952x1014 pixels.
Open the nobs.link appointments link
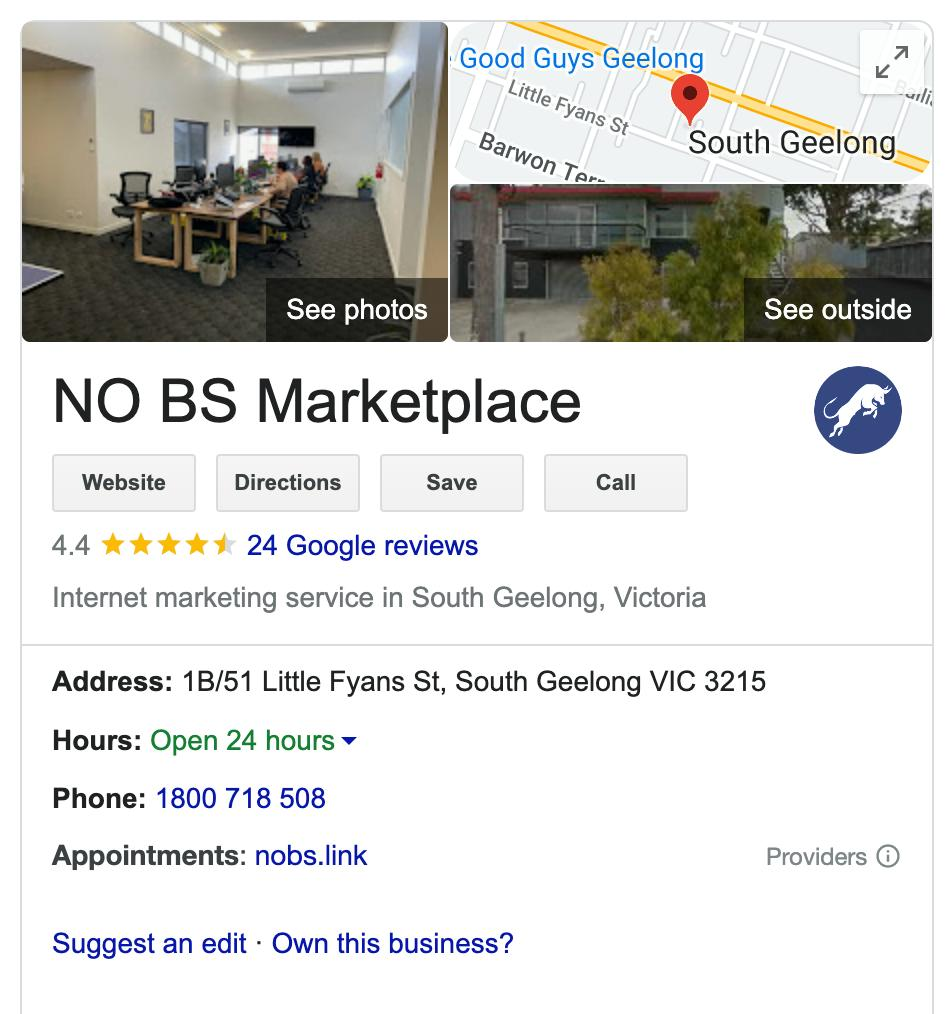tap(311, 856)
